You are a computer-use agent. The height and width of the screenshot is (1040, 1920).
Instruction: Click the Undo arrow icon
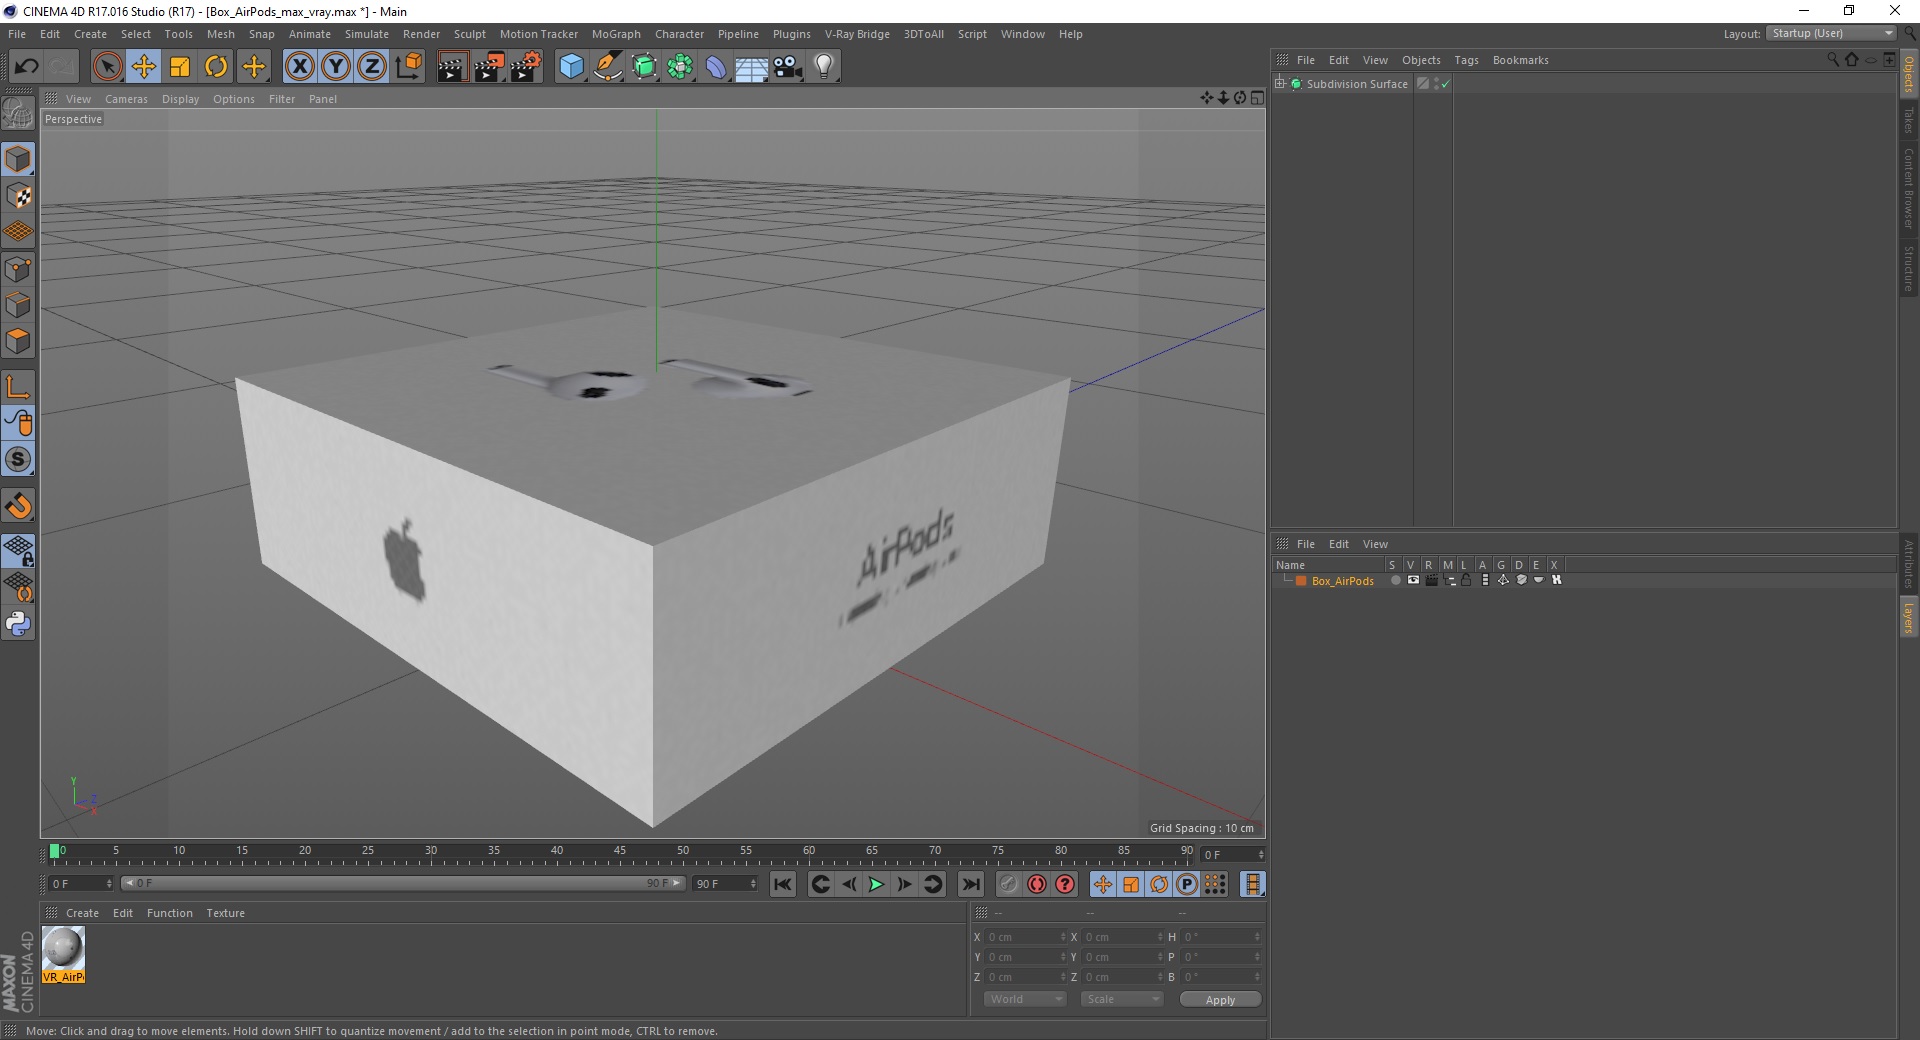point(27,67)
